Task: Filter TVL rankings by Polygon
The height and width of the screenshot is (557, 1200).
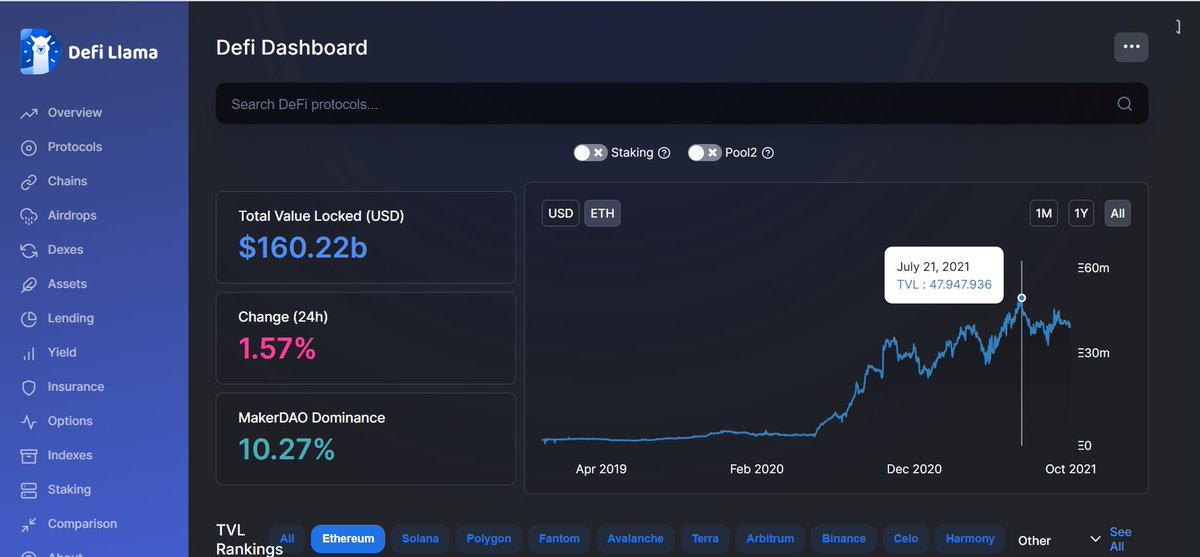Action: coord(488,539)
